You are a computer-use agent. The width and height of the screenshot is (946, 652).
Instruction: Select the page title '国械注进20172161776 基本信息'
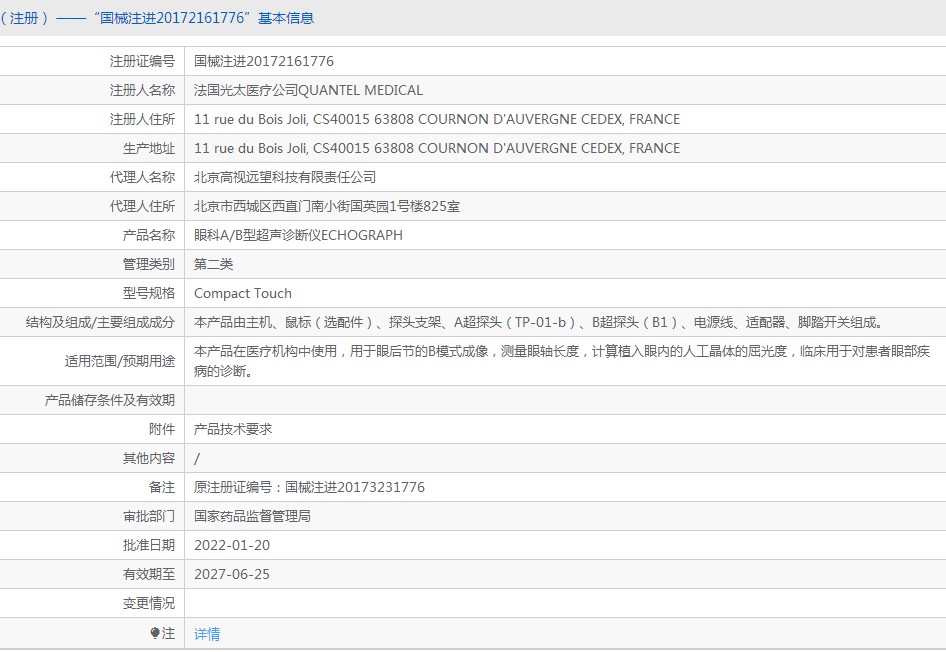pos(204,18)
